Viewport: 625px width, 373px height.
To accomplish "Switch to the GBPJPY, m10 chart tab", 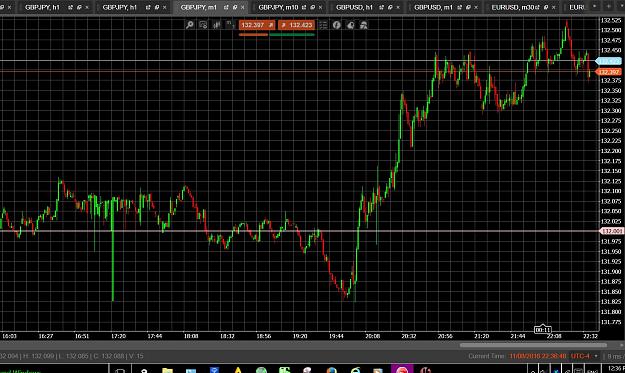I will pos(278,7).
